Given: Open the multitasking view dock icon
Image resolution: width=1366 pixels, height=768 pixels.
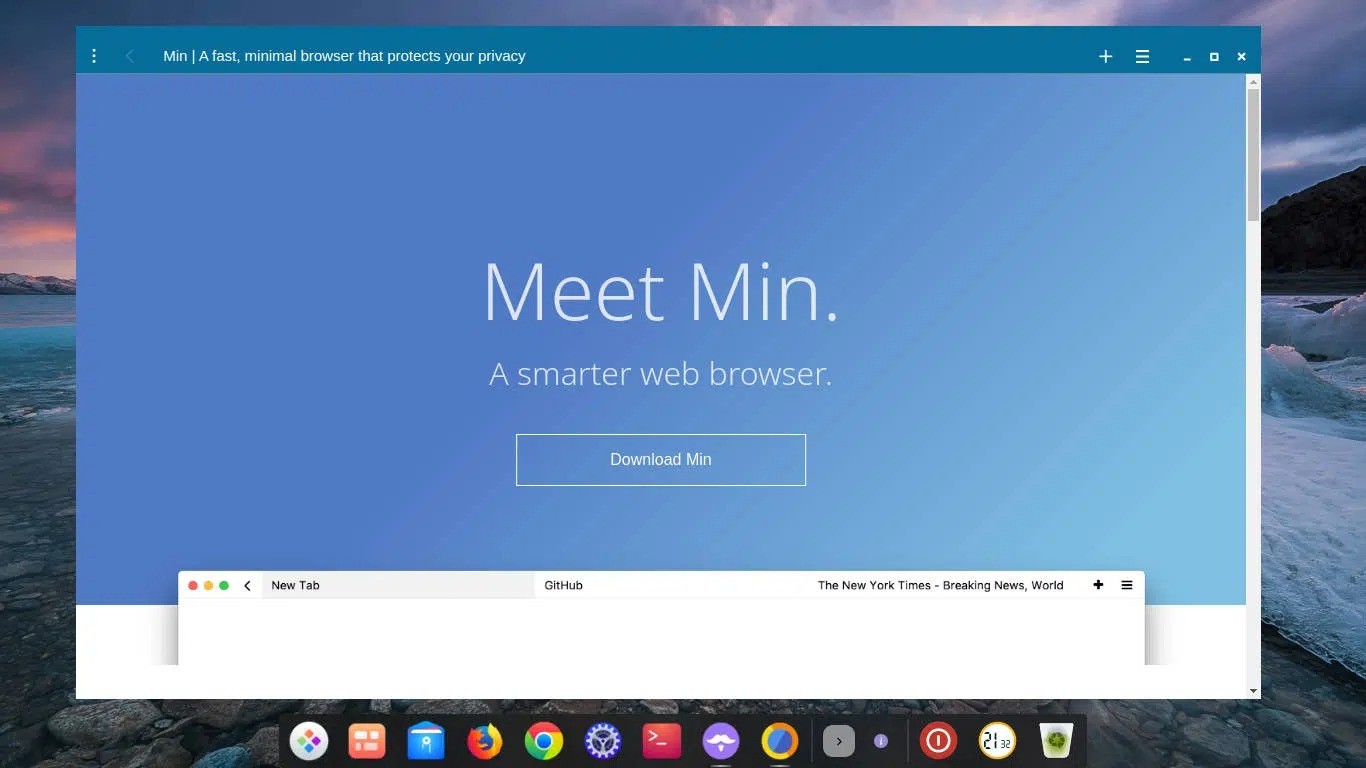Looking at the screenshot, I should [x=367, y=741].
